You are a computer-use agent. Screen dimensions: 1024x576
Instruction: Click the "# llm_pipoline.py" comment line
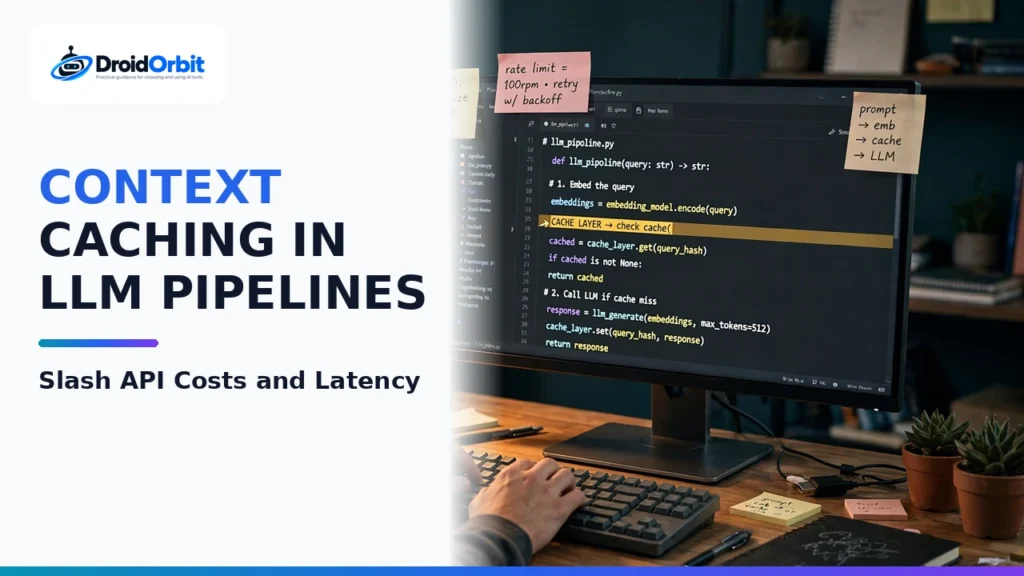coord(578,142)
